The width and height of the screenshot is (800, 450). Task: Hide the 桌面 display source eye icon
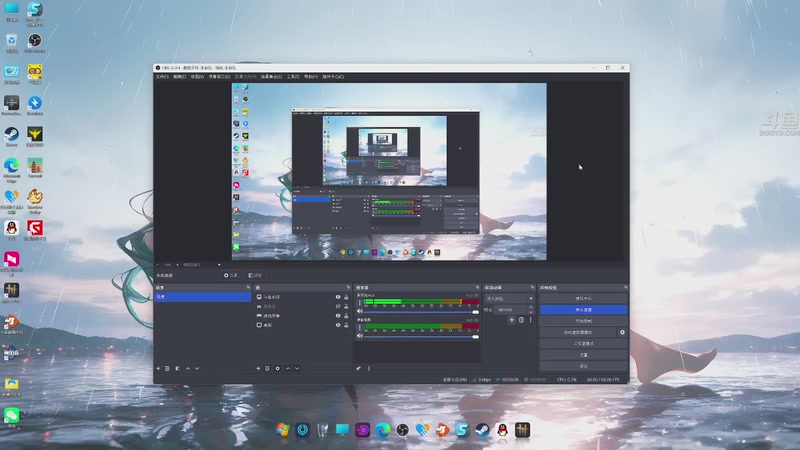(x=338, y=325)
